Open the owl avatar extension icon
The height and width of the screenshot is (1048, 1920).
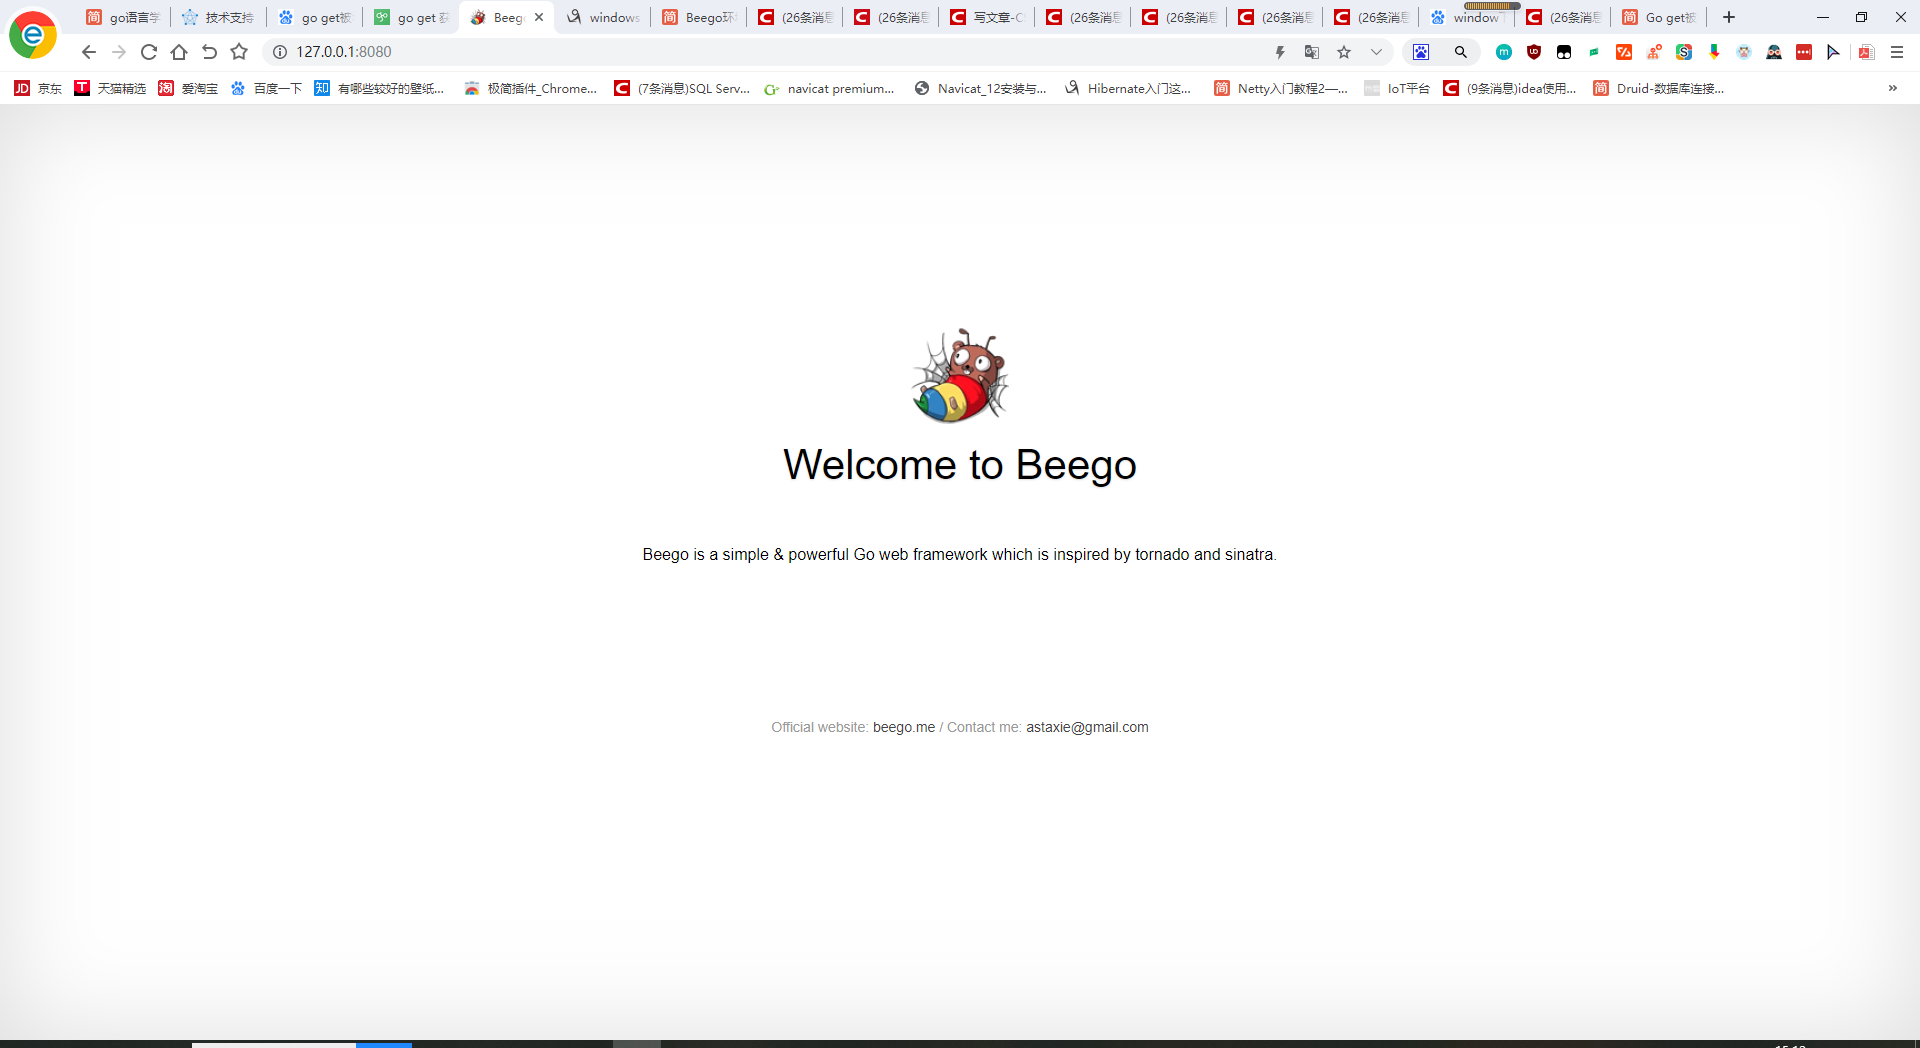pos(1744,52)
